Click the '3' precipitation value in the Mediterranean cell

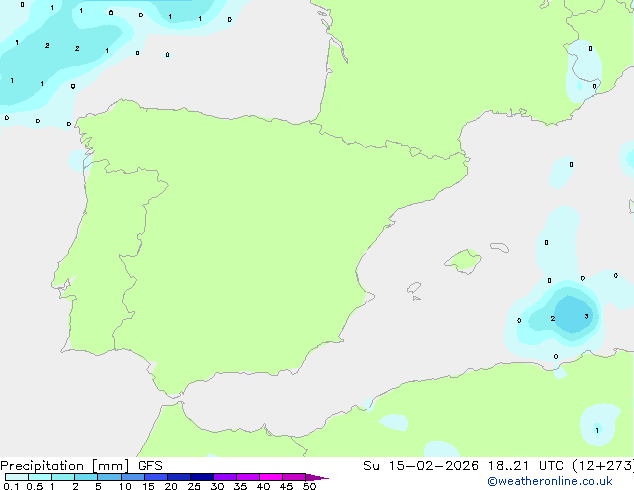coord(586,316)
